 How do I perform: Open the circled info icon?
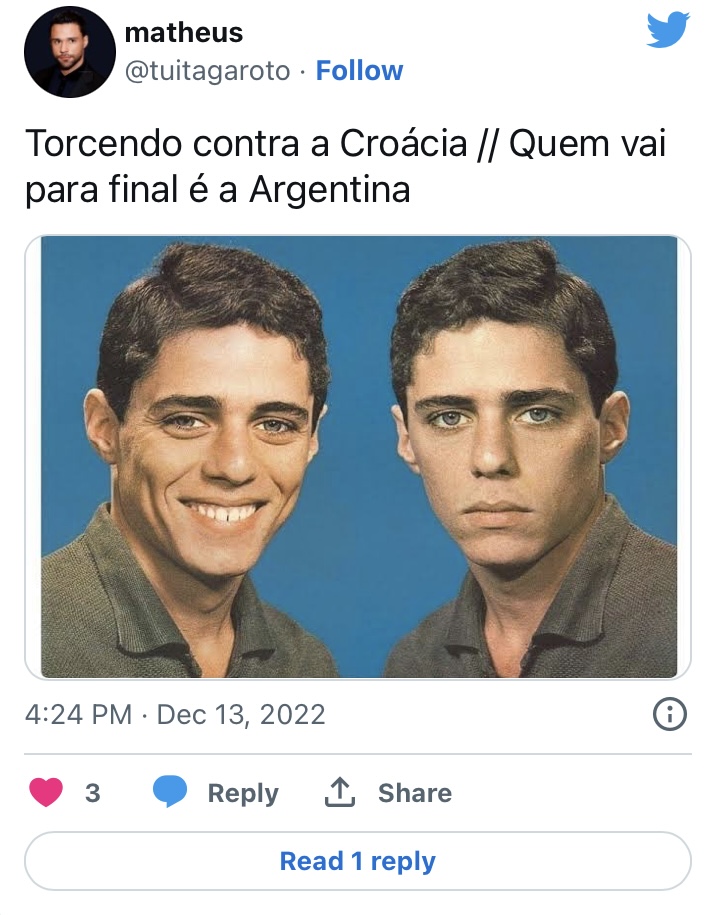click(670, 714)
